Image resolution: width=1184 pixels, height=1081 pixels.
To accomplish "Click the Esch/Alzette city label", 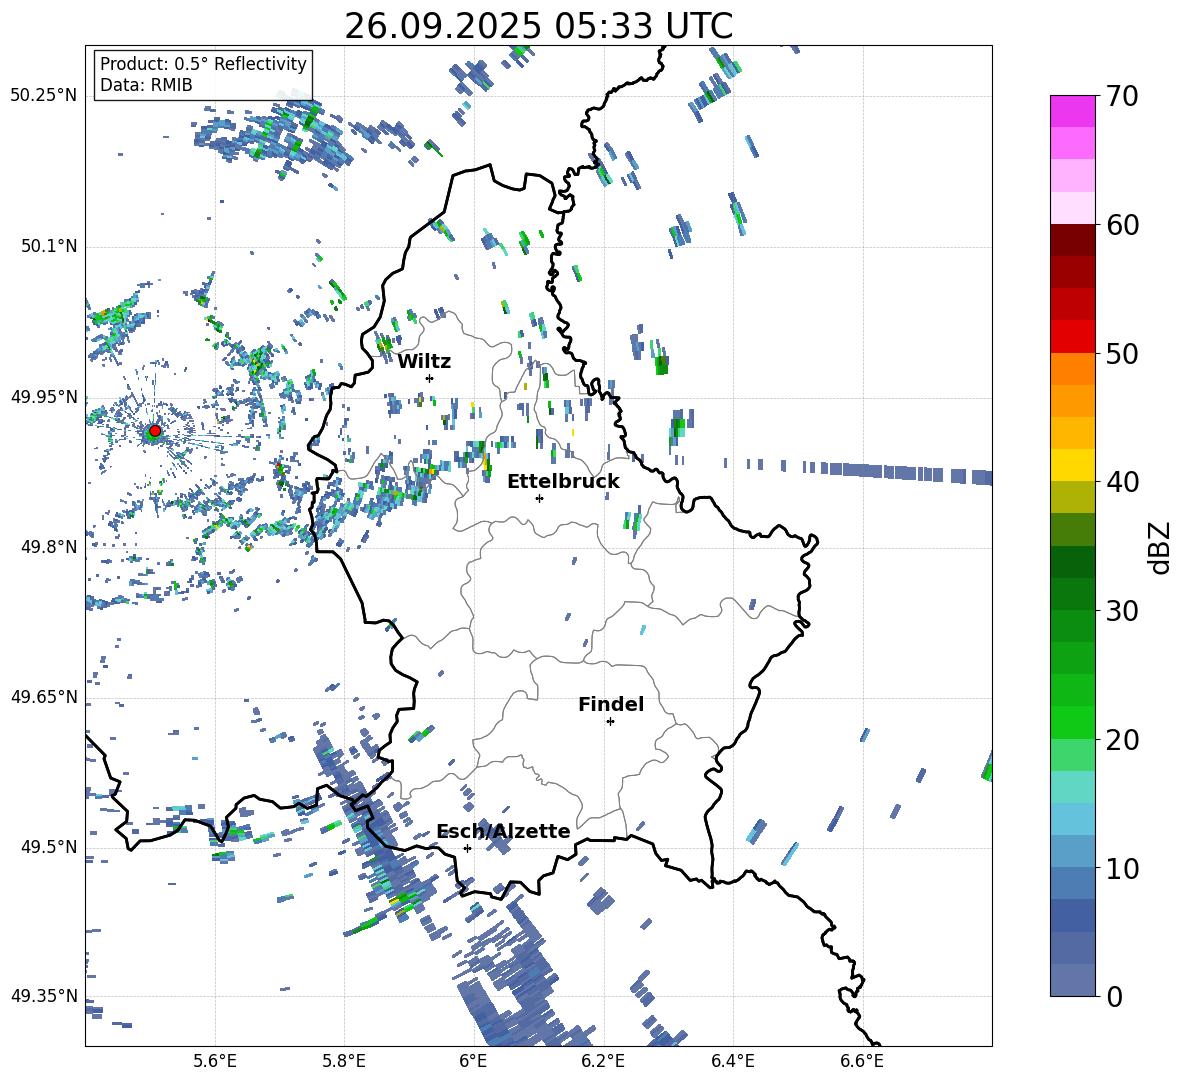I will coord(503,831).
